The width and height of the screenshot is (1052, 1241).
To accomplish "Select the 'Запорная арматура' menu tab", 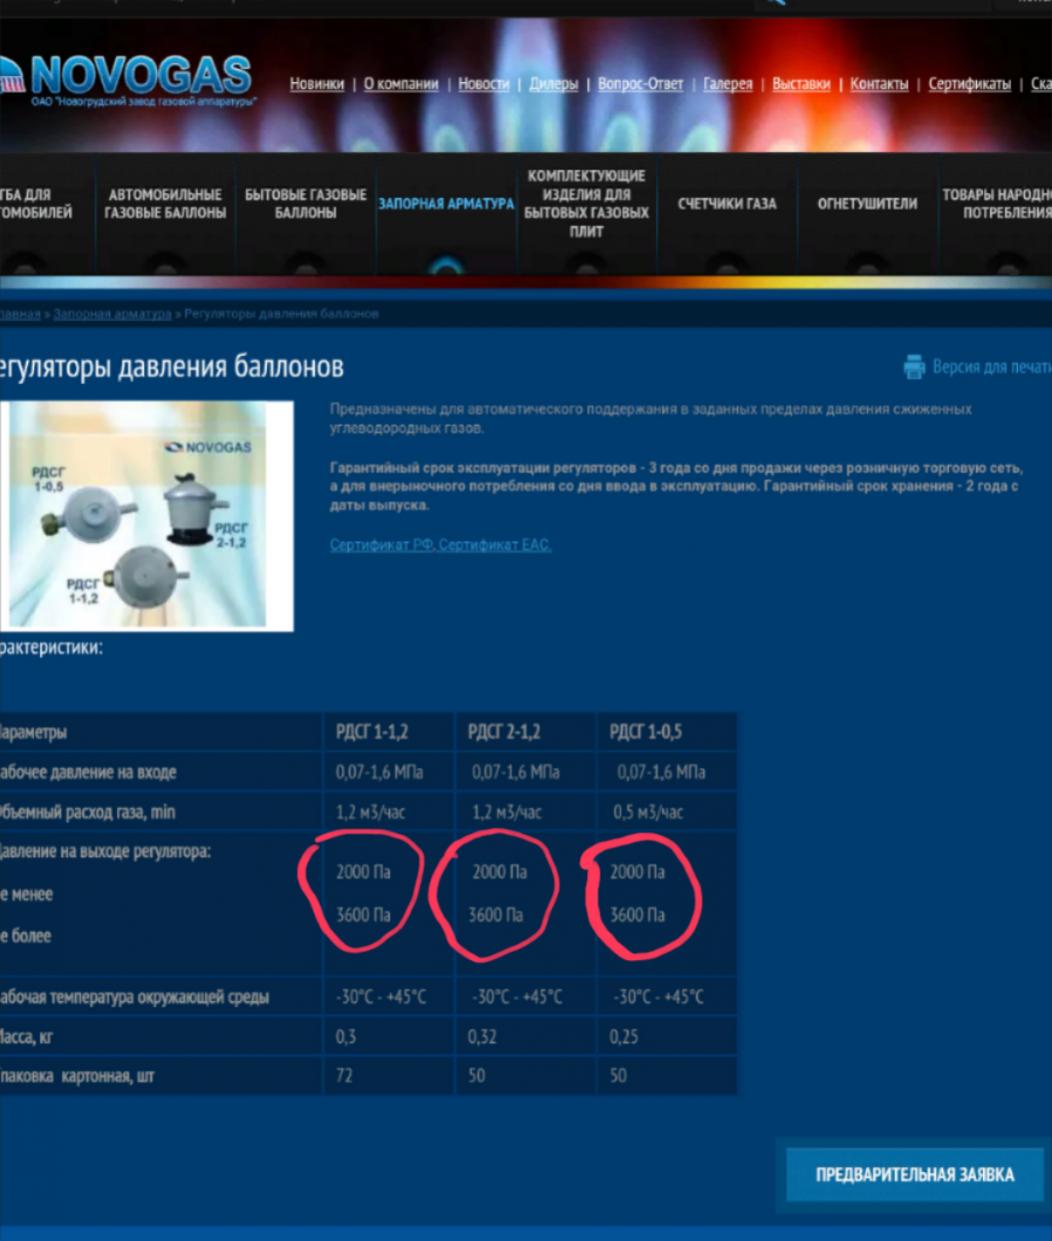I will point(446,204).
